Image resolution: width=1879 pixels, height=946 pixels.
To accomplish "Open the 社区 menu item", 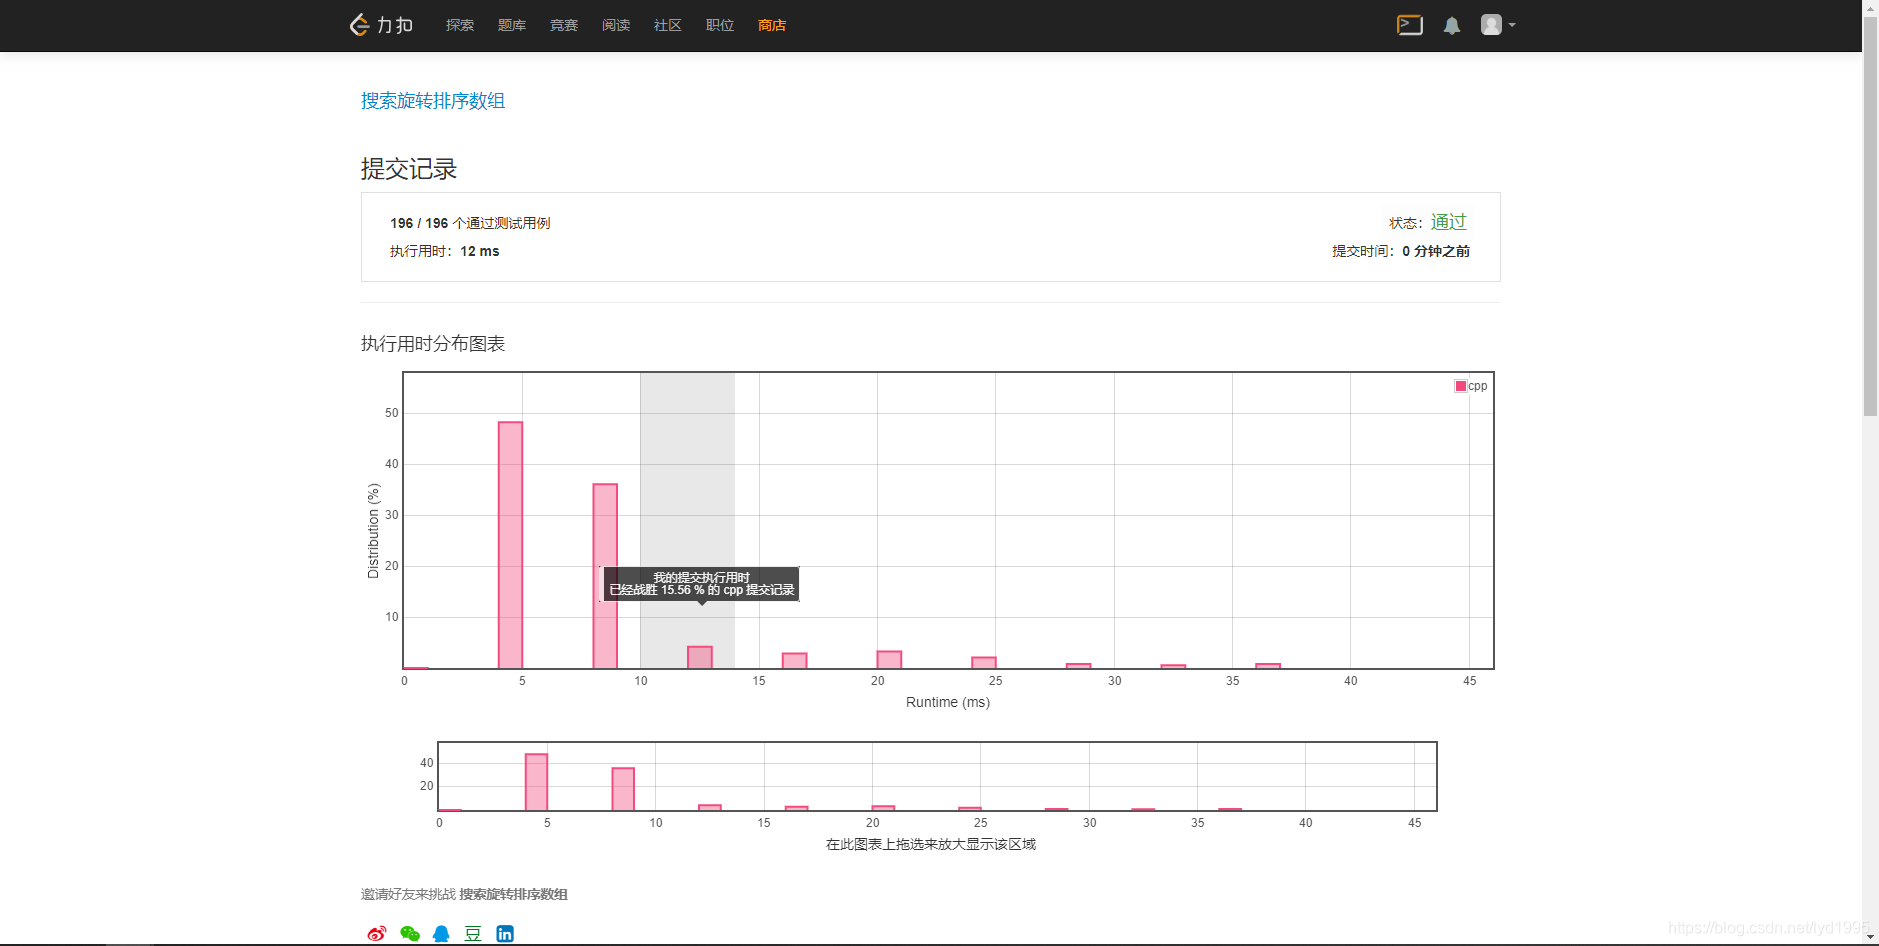I will pyautogui.click(x=668, y=25).
